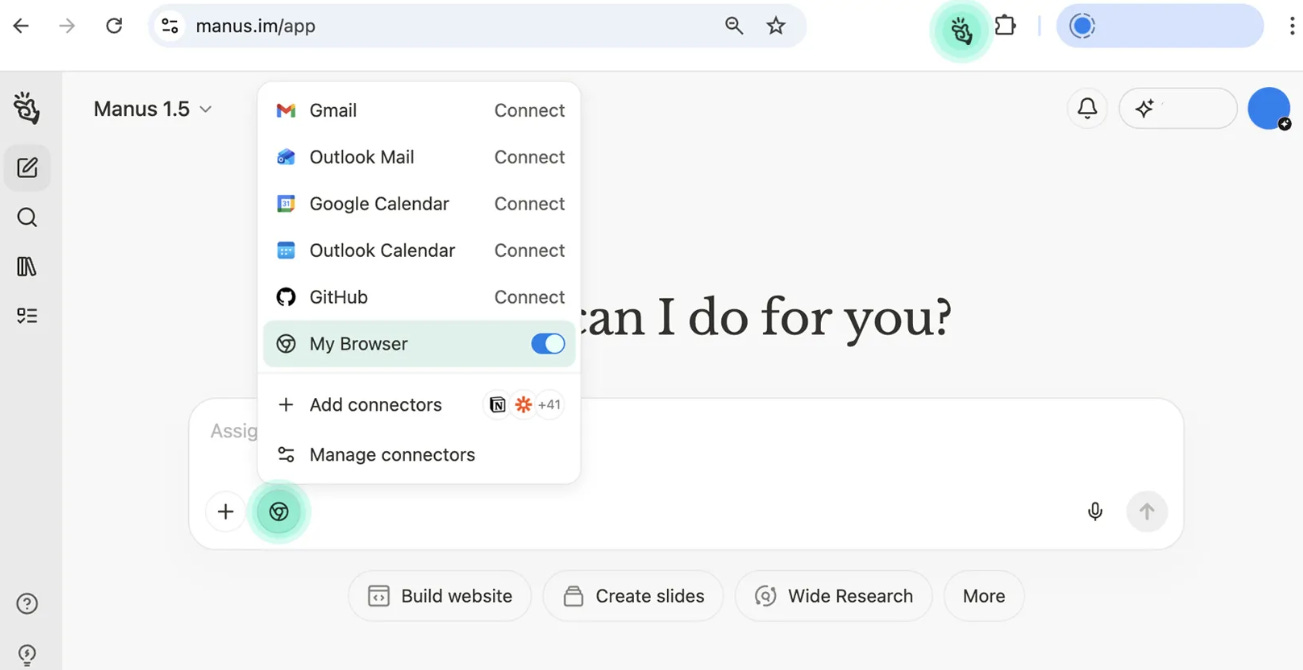Click the plus attach button in prompt box

[226, 512]
